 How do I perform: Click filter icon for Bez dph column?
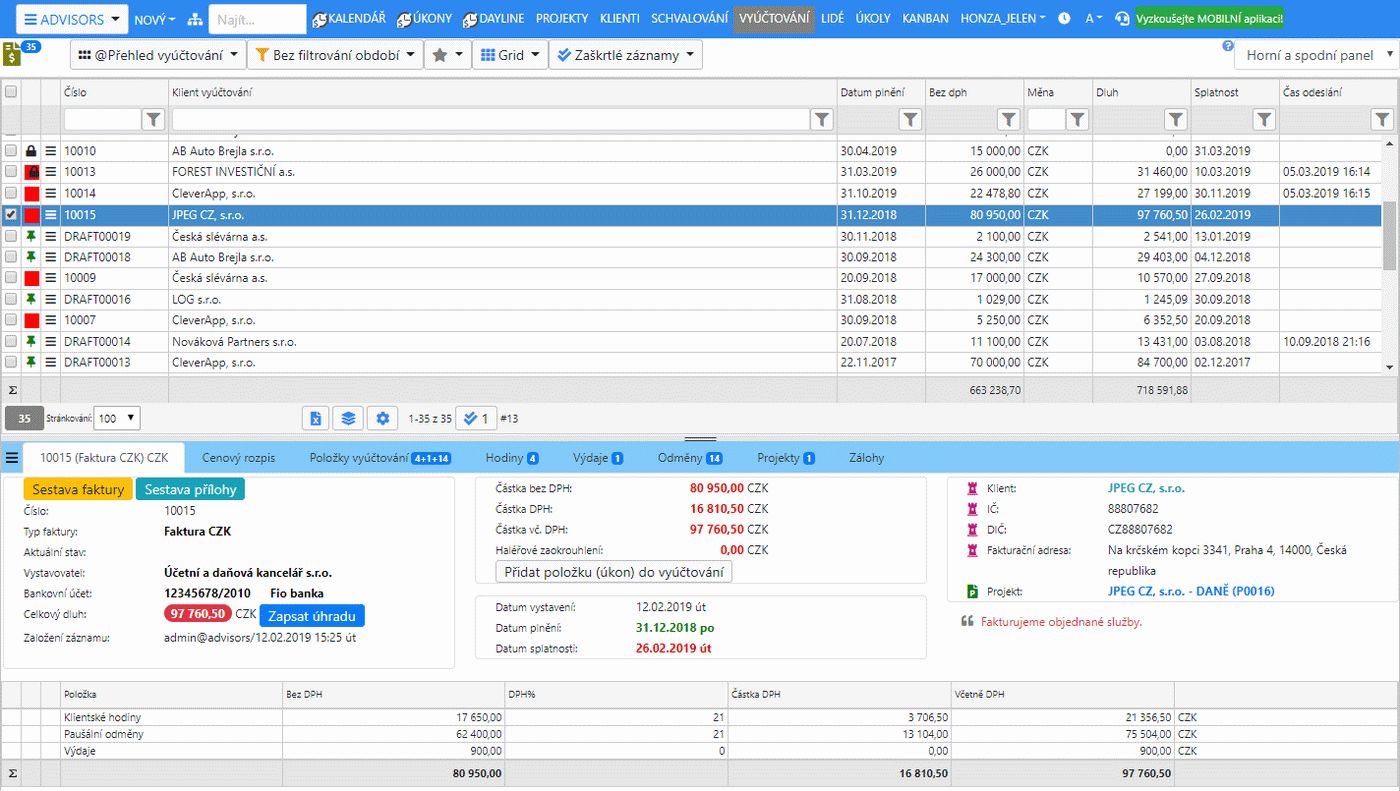tap(1008, 120)
